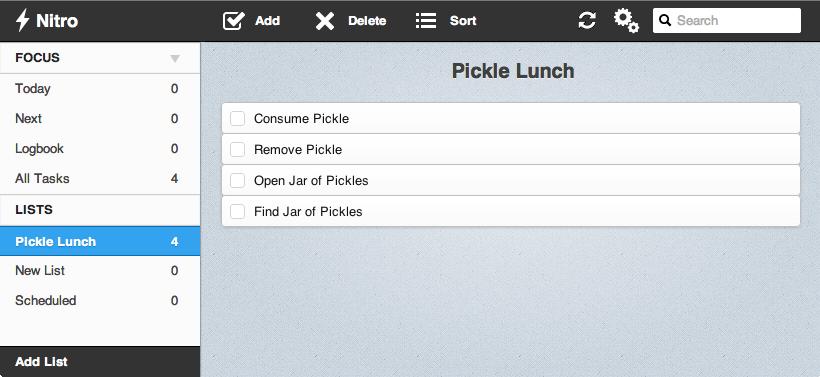Click the Add task checkmark icon
Viewport: 820px width, 377px height.
234,21
